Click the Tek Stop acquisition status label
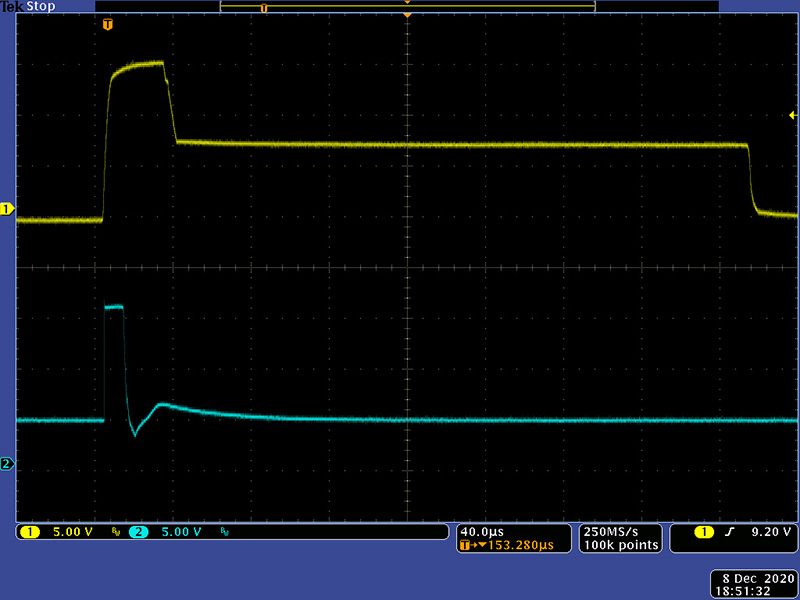 (27, 6)
